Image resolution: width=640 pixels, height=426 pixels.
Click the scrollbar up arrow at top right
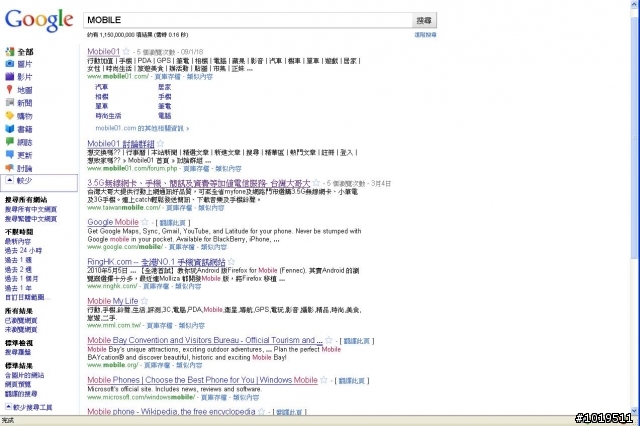pos(634,3)
